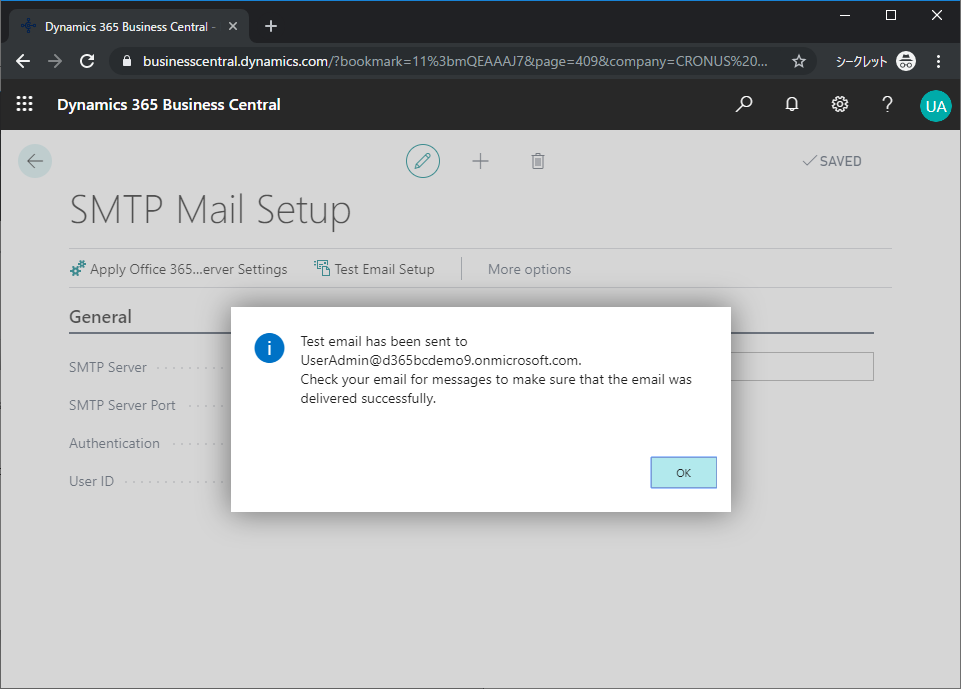Screen dimensions: 961x689
Task: Click the browser forward arrow
Action: click(55, 61)
